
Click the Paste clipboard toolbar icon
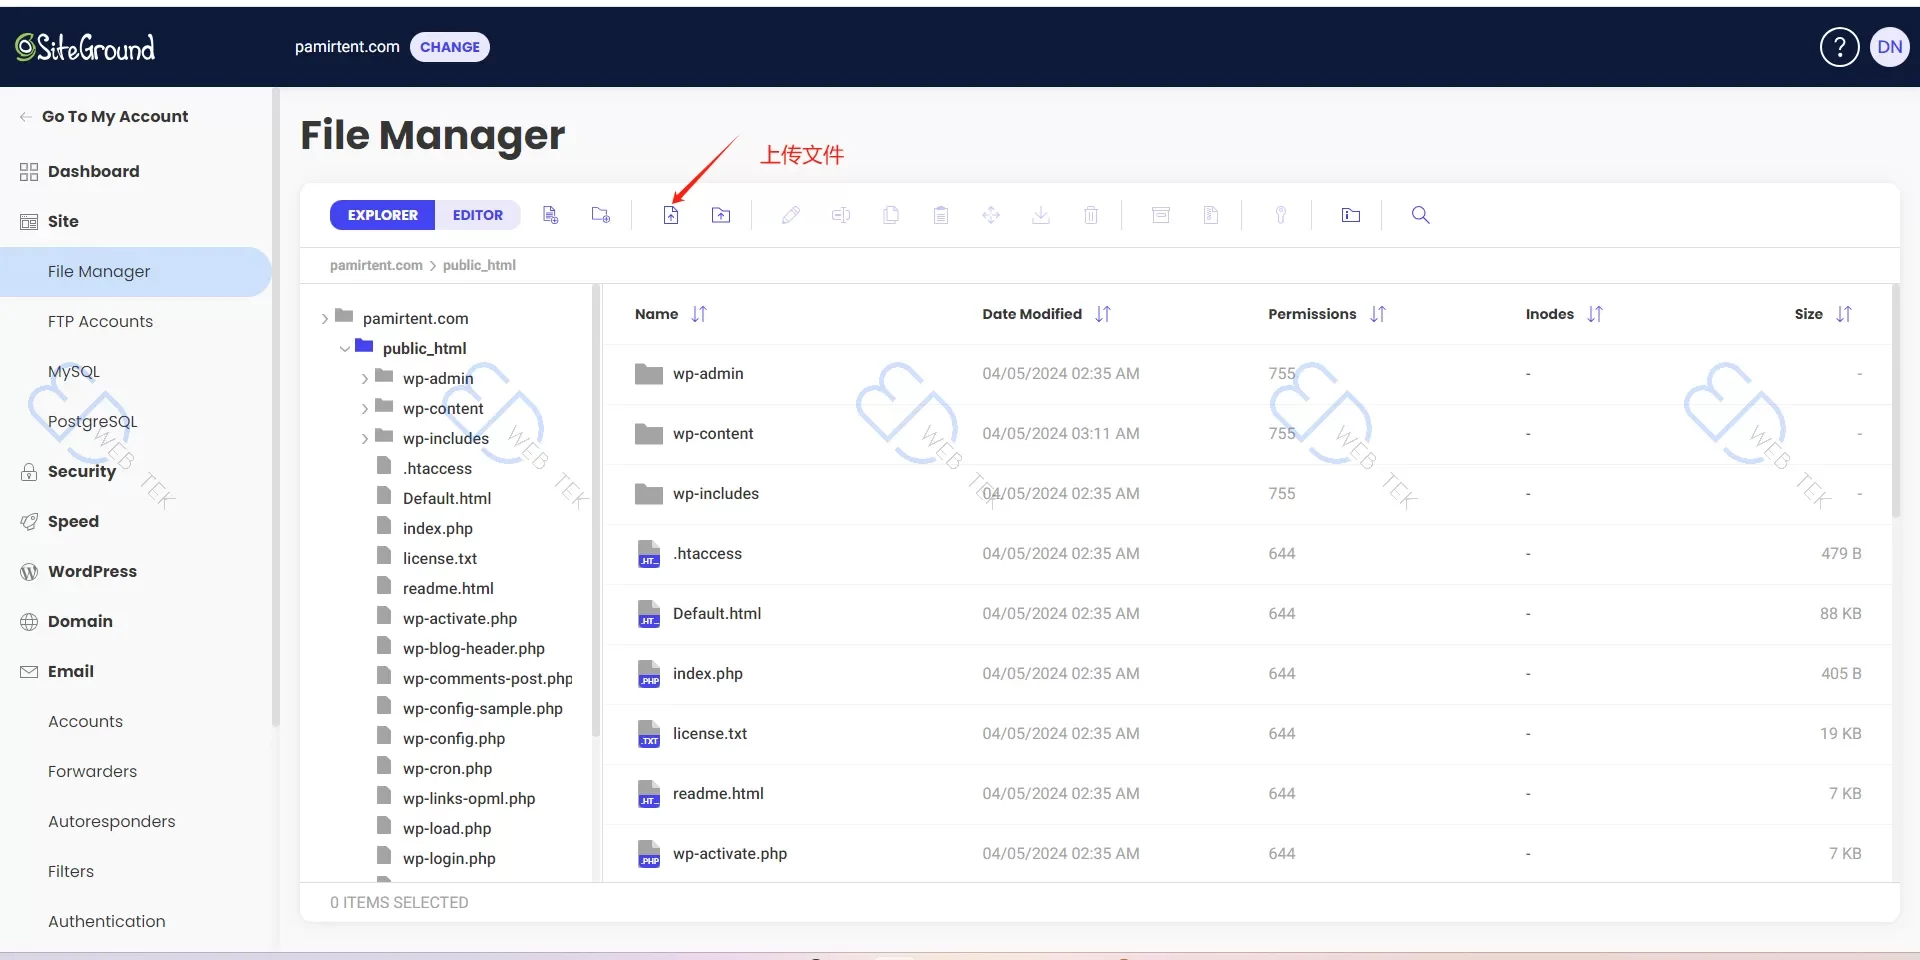(x=941, y=215)
